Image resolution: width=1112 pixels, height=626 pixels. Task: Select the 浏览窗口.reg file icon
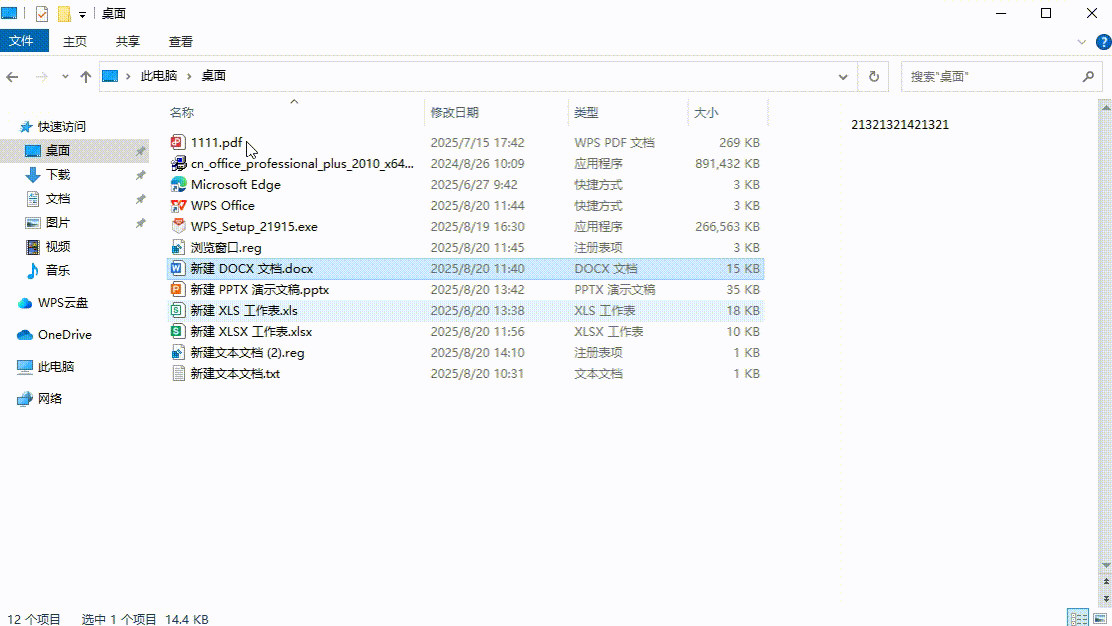[178, 247]
